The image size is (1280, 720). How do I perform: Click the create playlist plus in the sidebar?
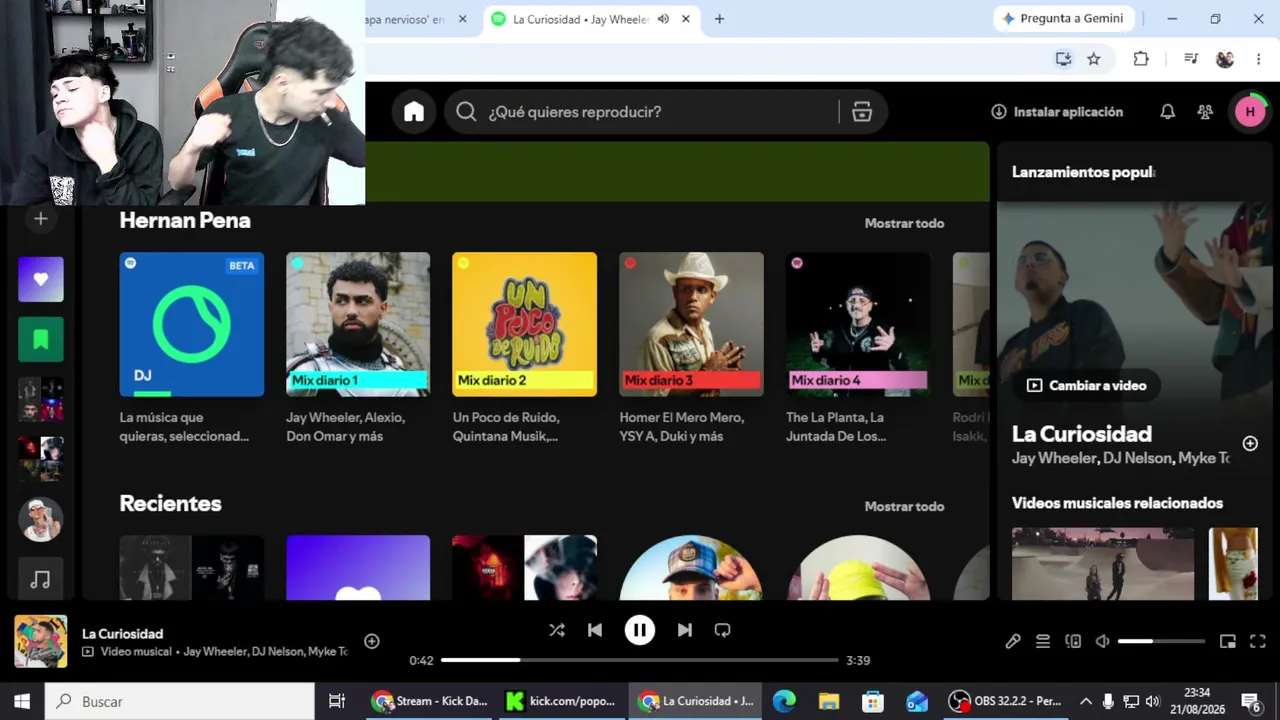(x=41, y=219)
